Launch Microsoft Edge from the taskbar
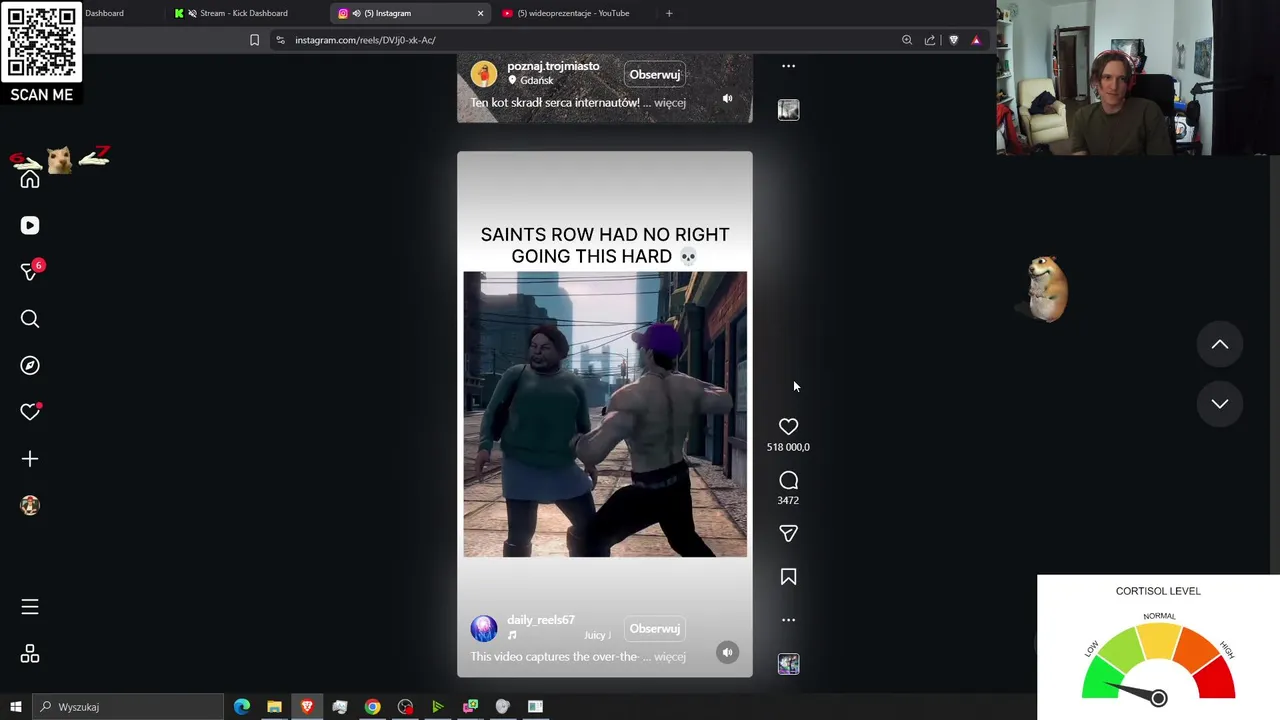Screen dimensions: 1280x720 point(242,707)
